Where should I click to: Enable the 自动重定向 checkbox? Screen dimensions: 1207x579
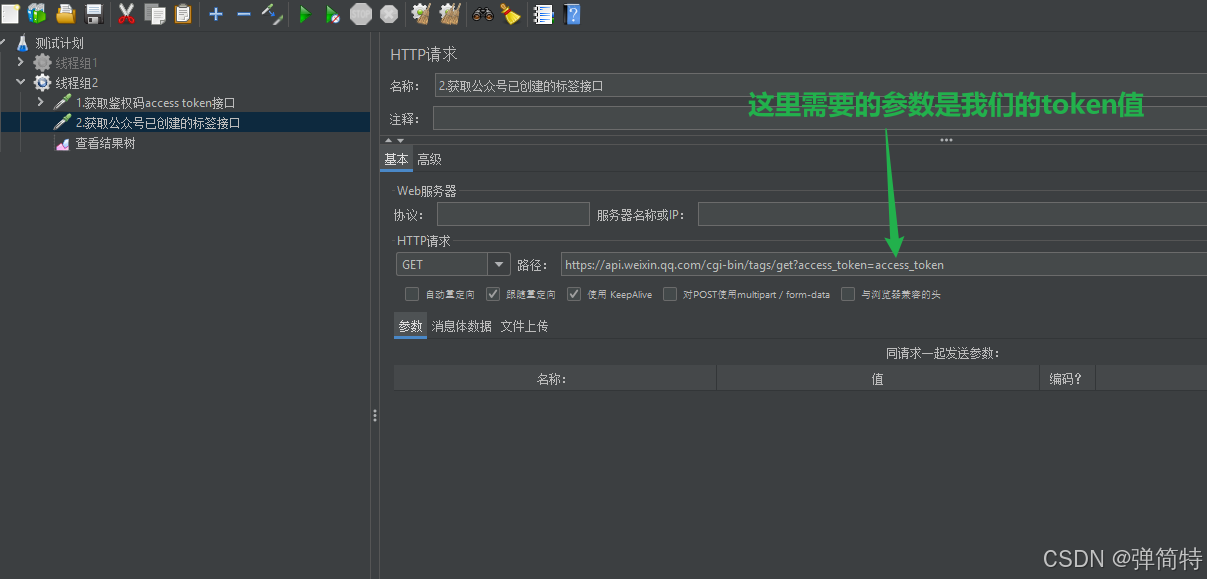point(411,293)
